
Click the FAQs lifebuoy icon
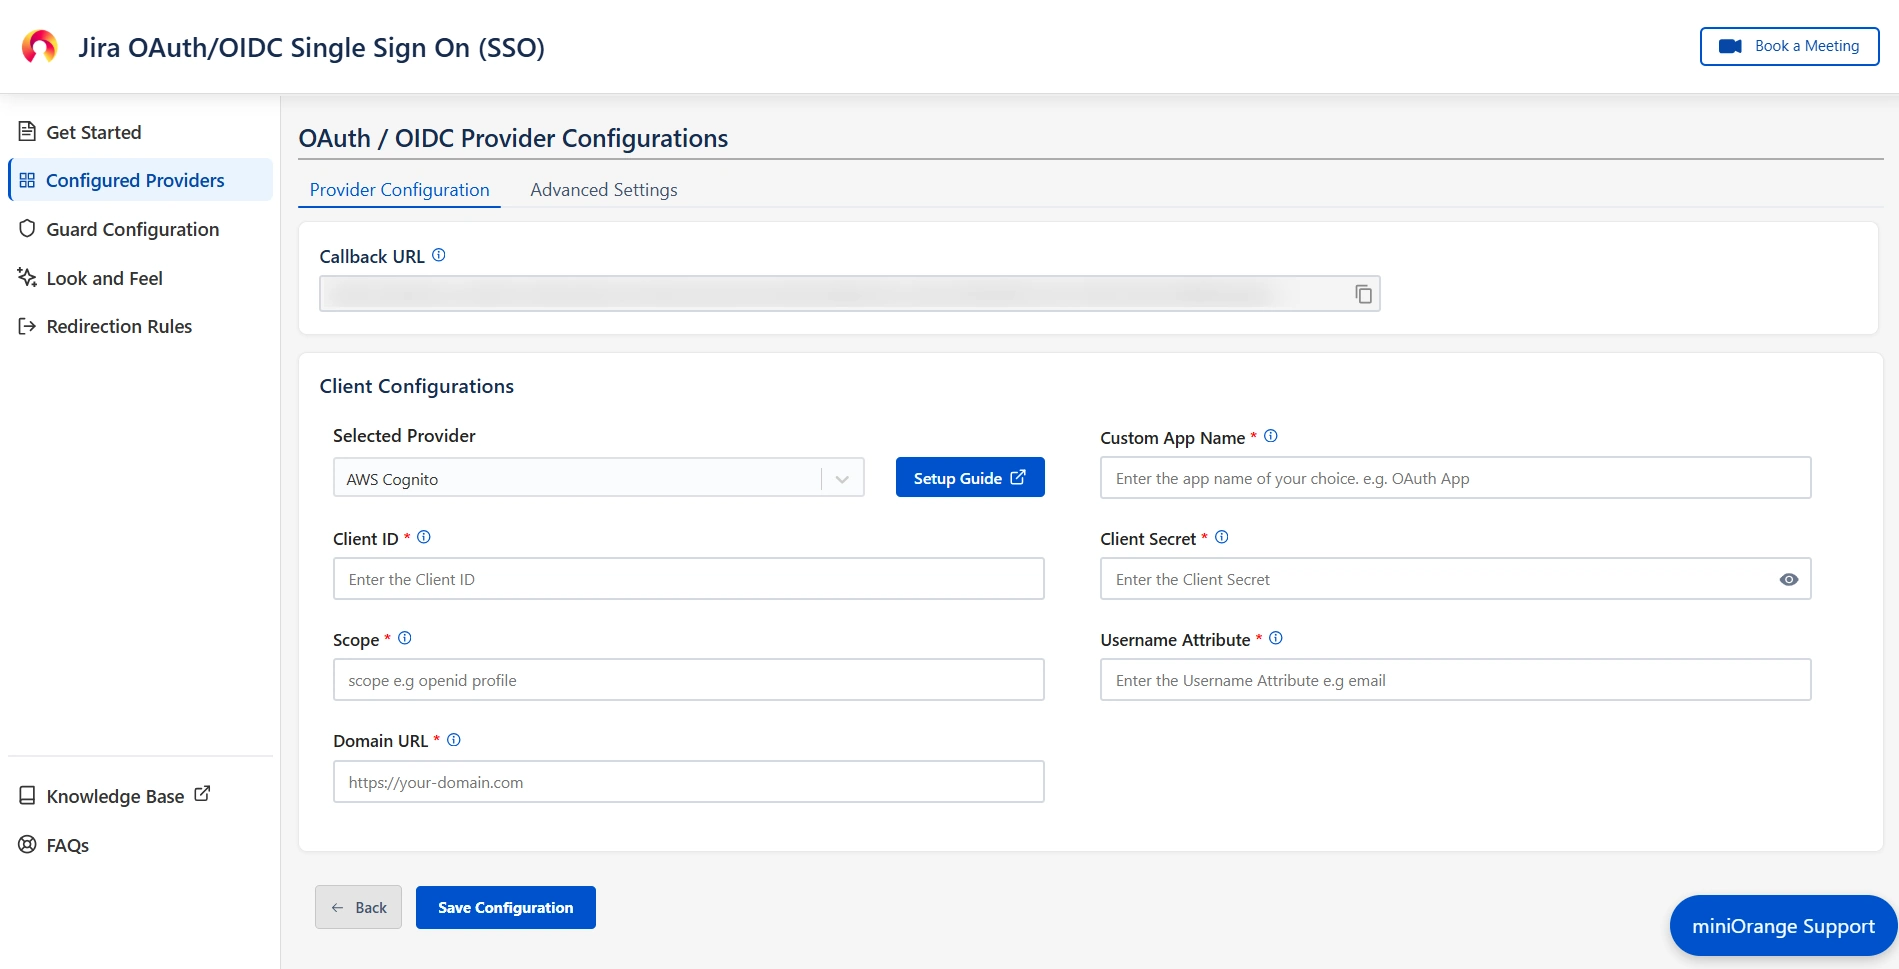click(27, 844)
